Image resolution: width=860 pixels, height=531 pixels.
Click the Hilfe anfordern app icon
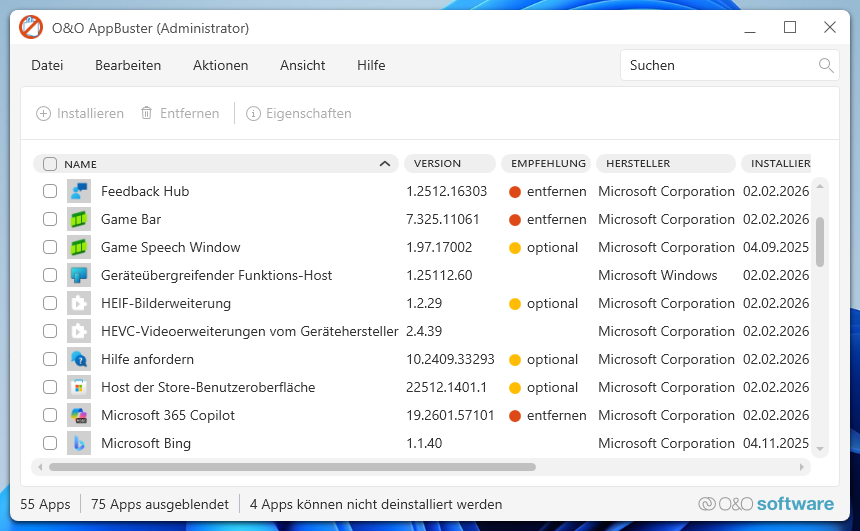tap(79, 359)
